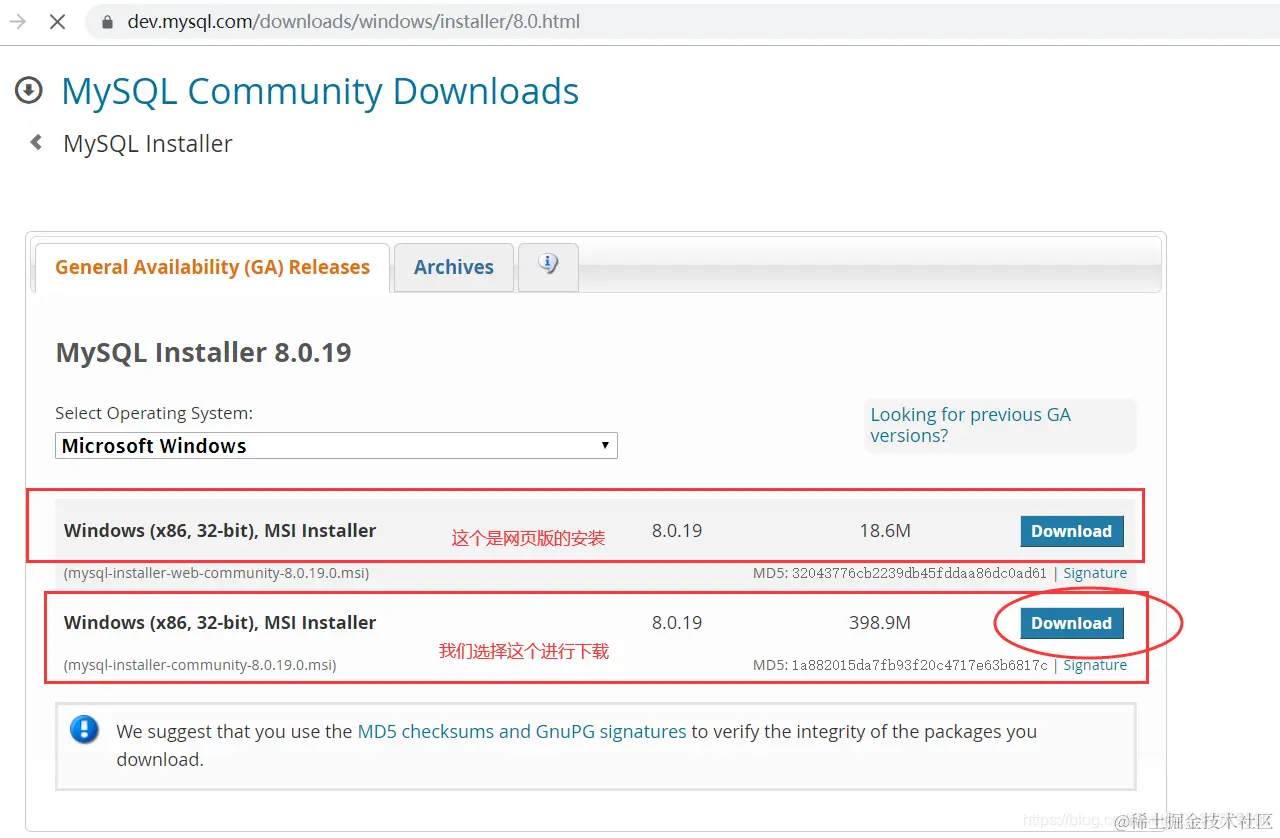Open the Select Operating System dropdown

tap(336, 446)
